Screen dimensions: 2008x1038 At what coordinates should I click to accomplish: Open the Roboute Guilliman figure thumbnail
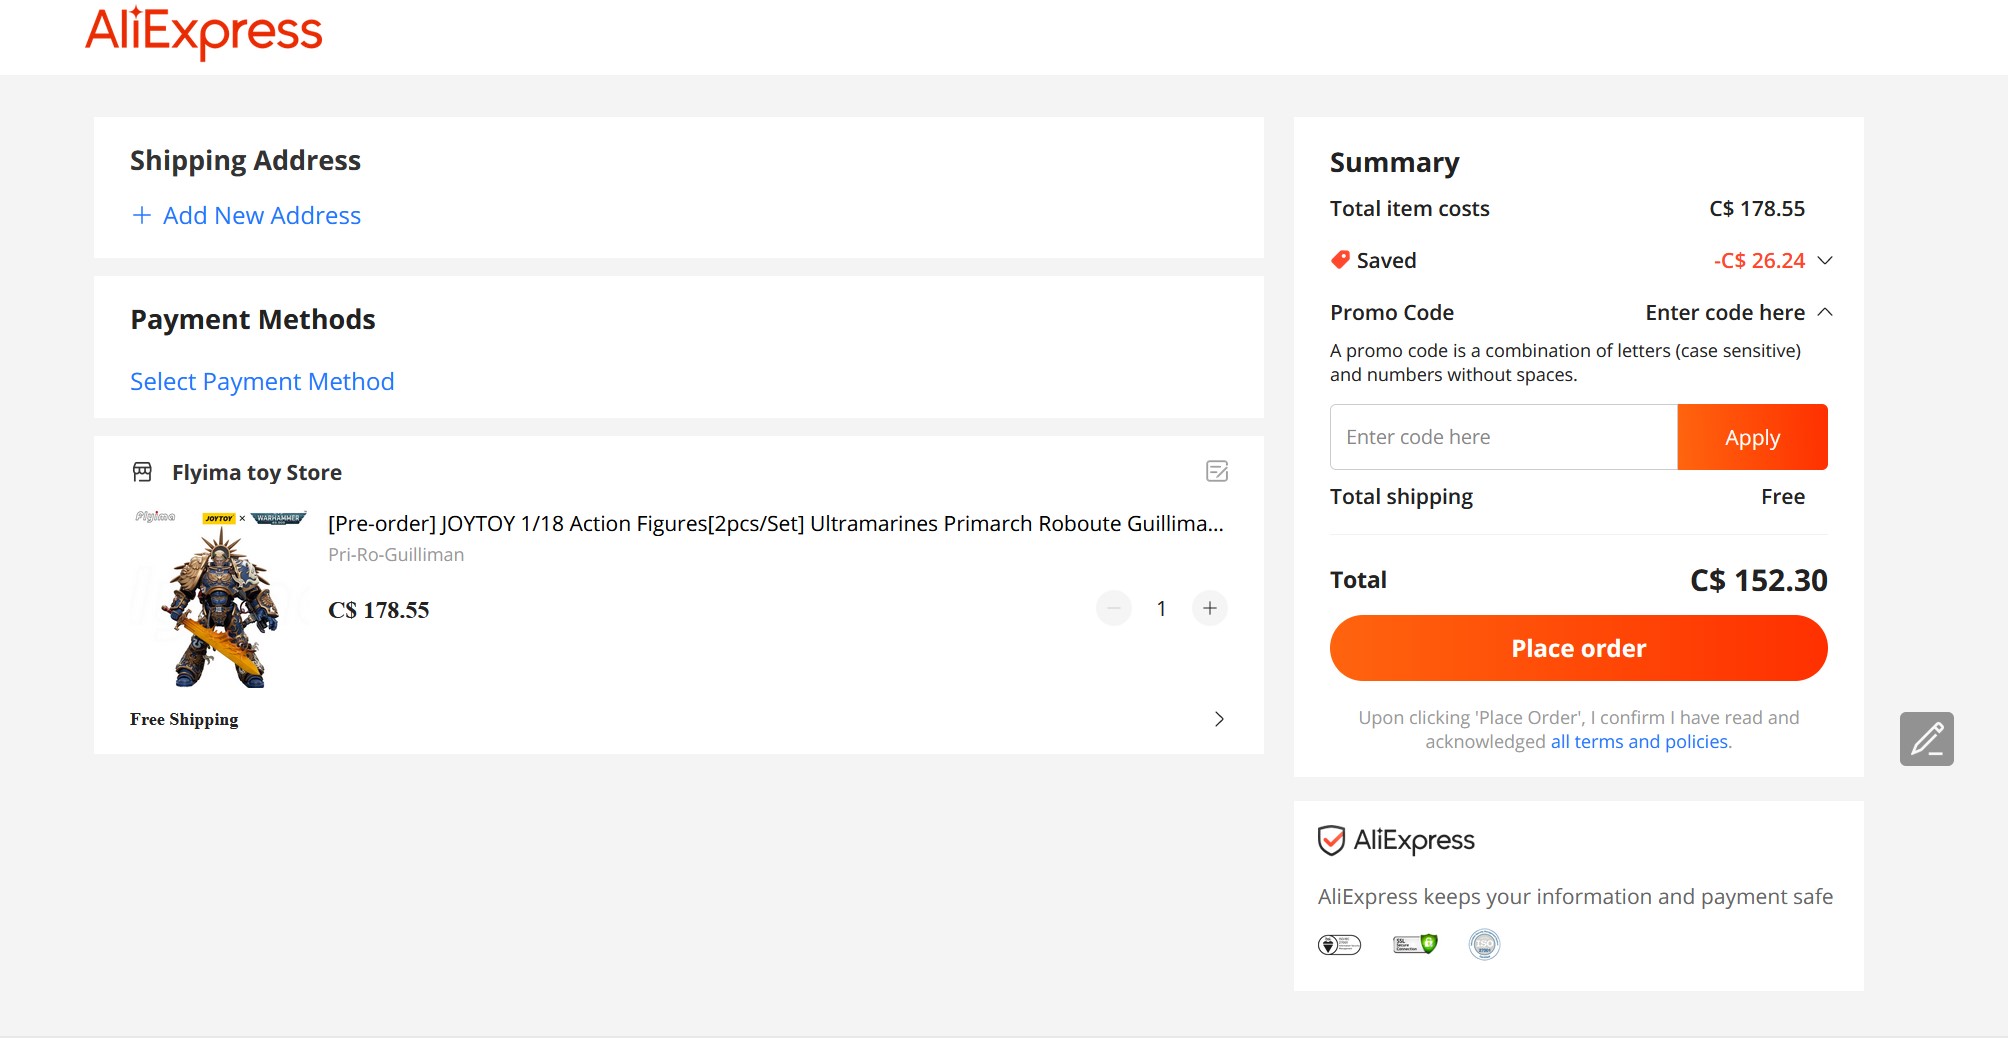220,598
